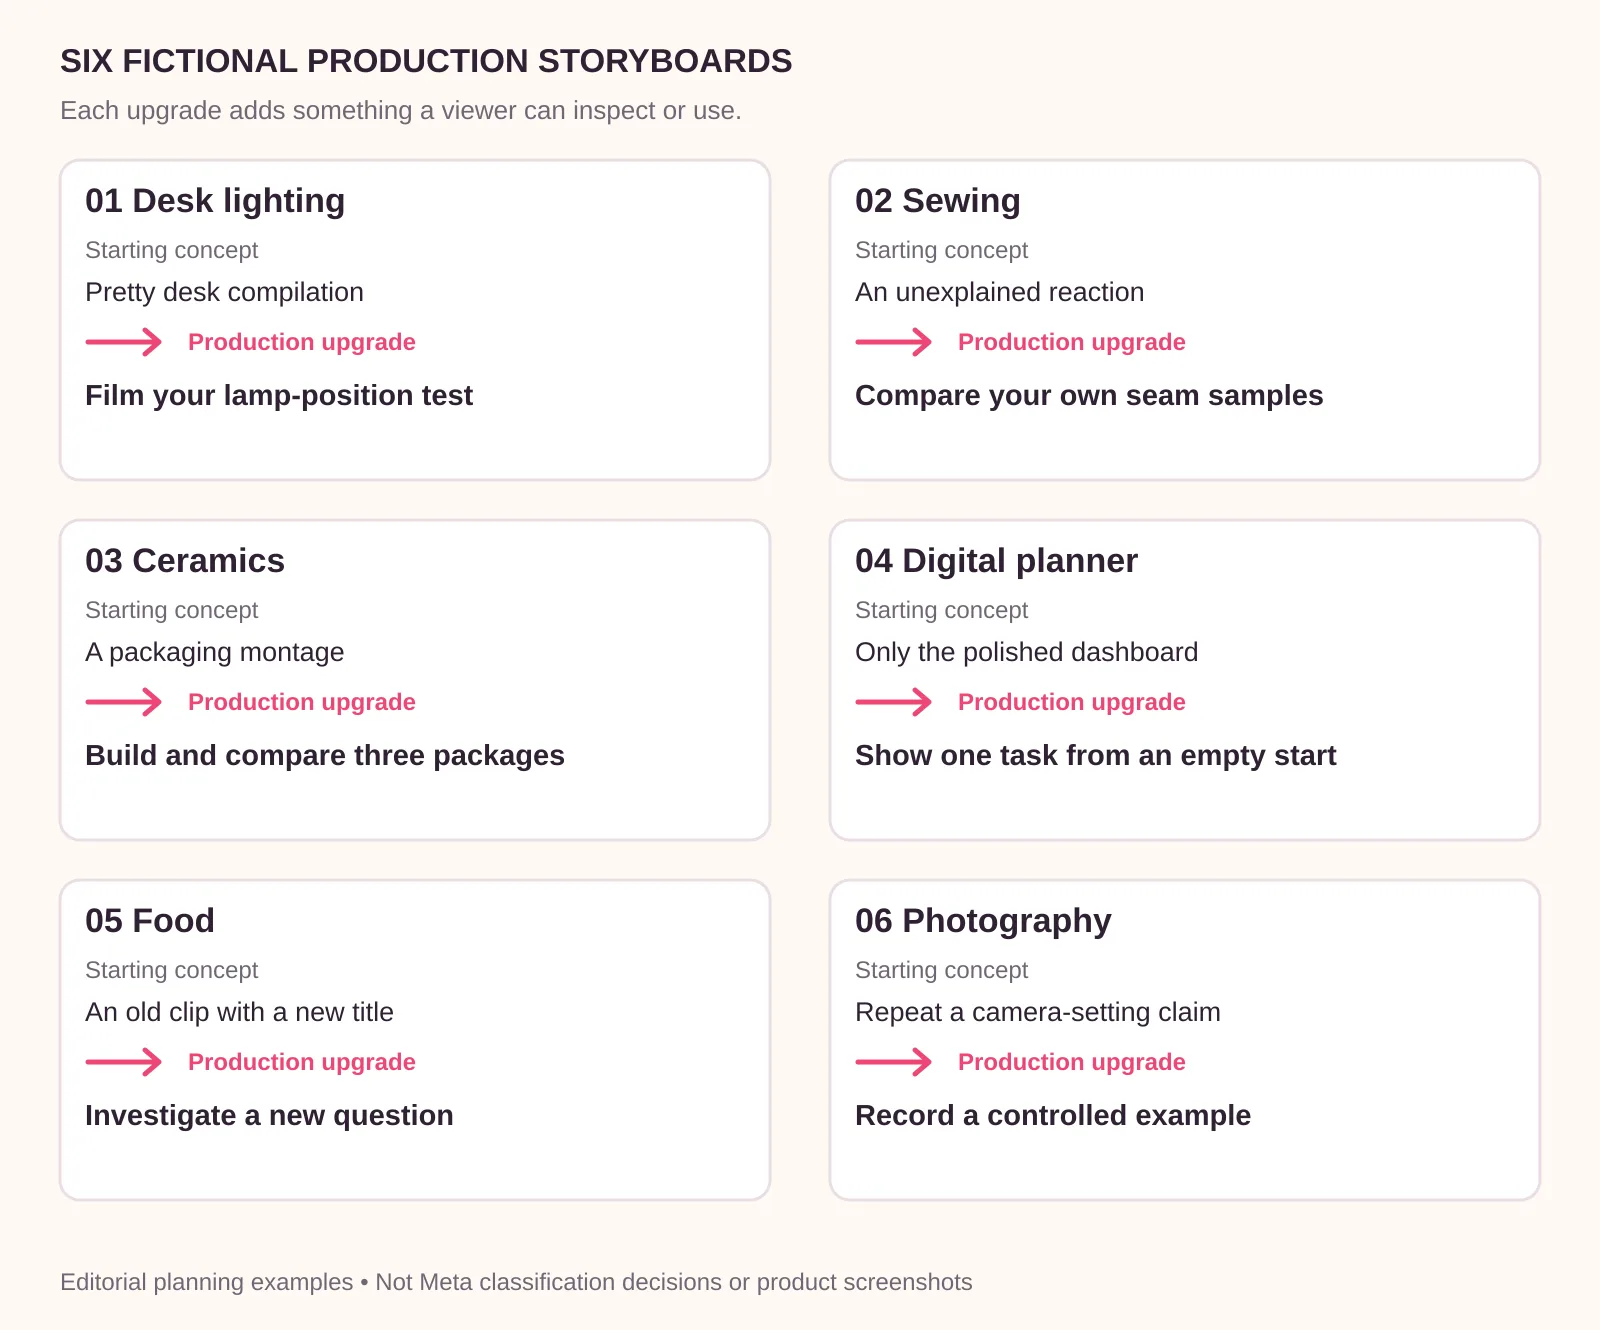Click the arrow icon in Photography card
The image size is (1600, 1330).
tap(894, 1062)
